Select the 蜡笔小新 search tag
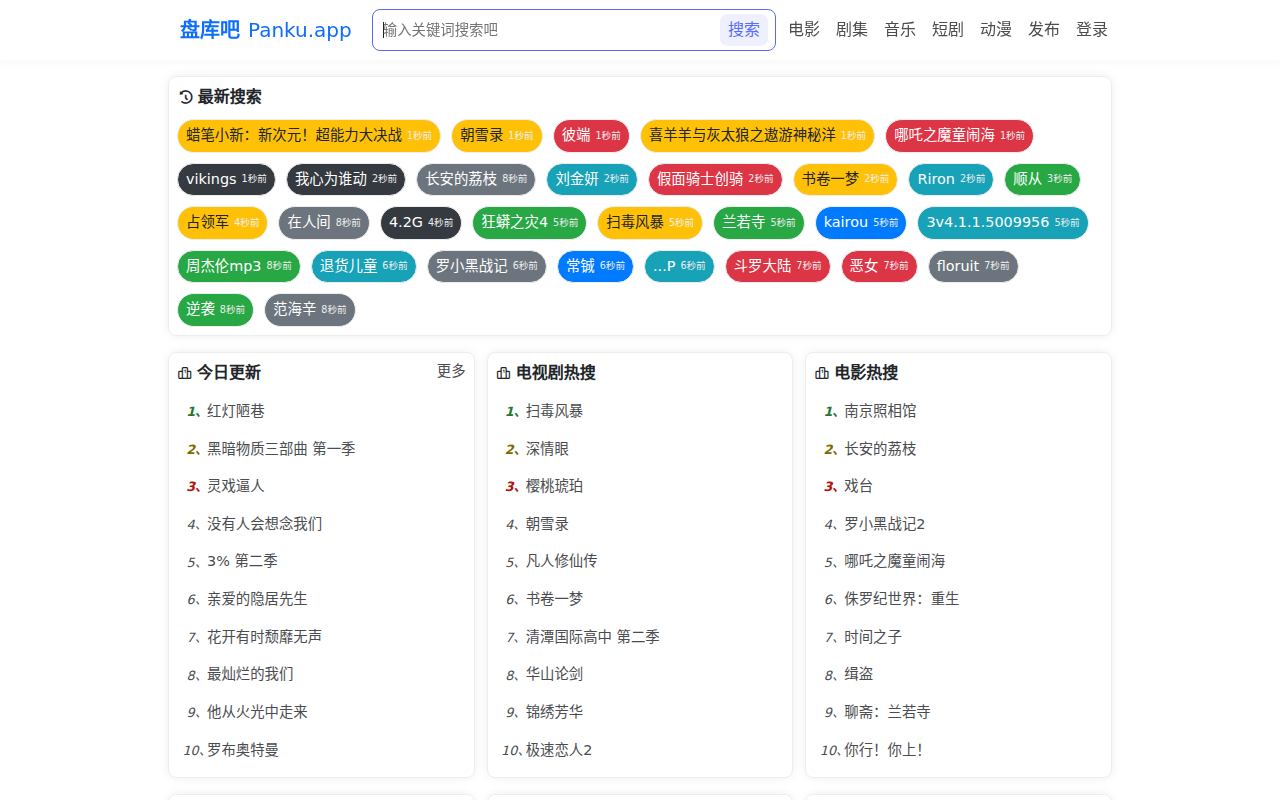The image size is (1280, 800). click(309, 136)
